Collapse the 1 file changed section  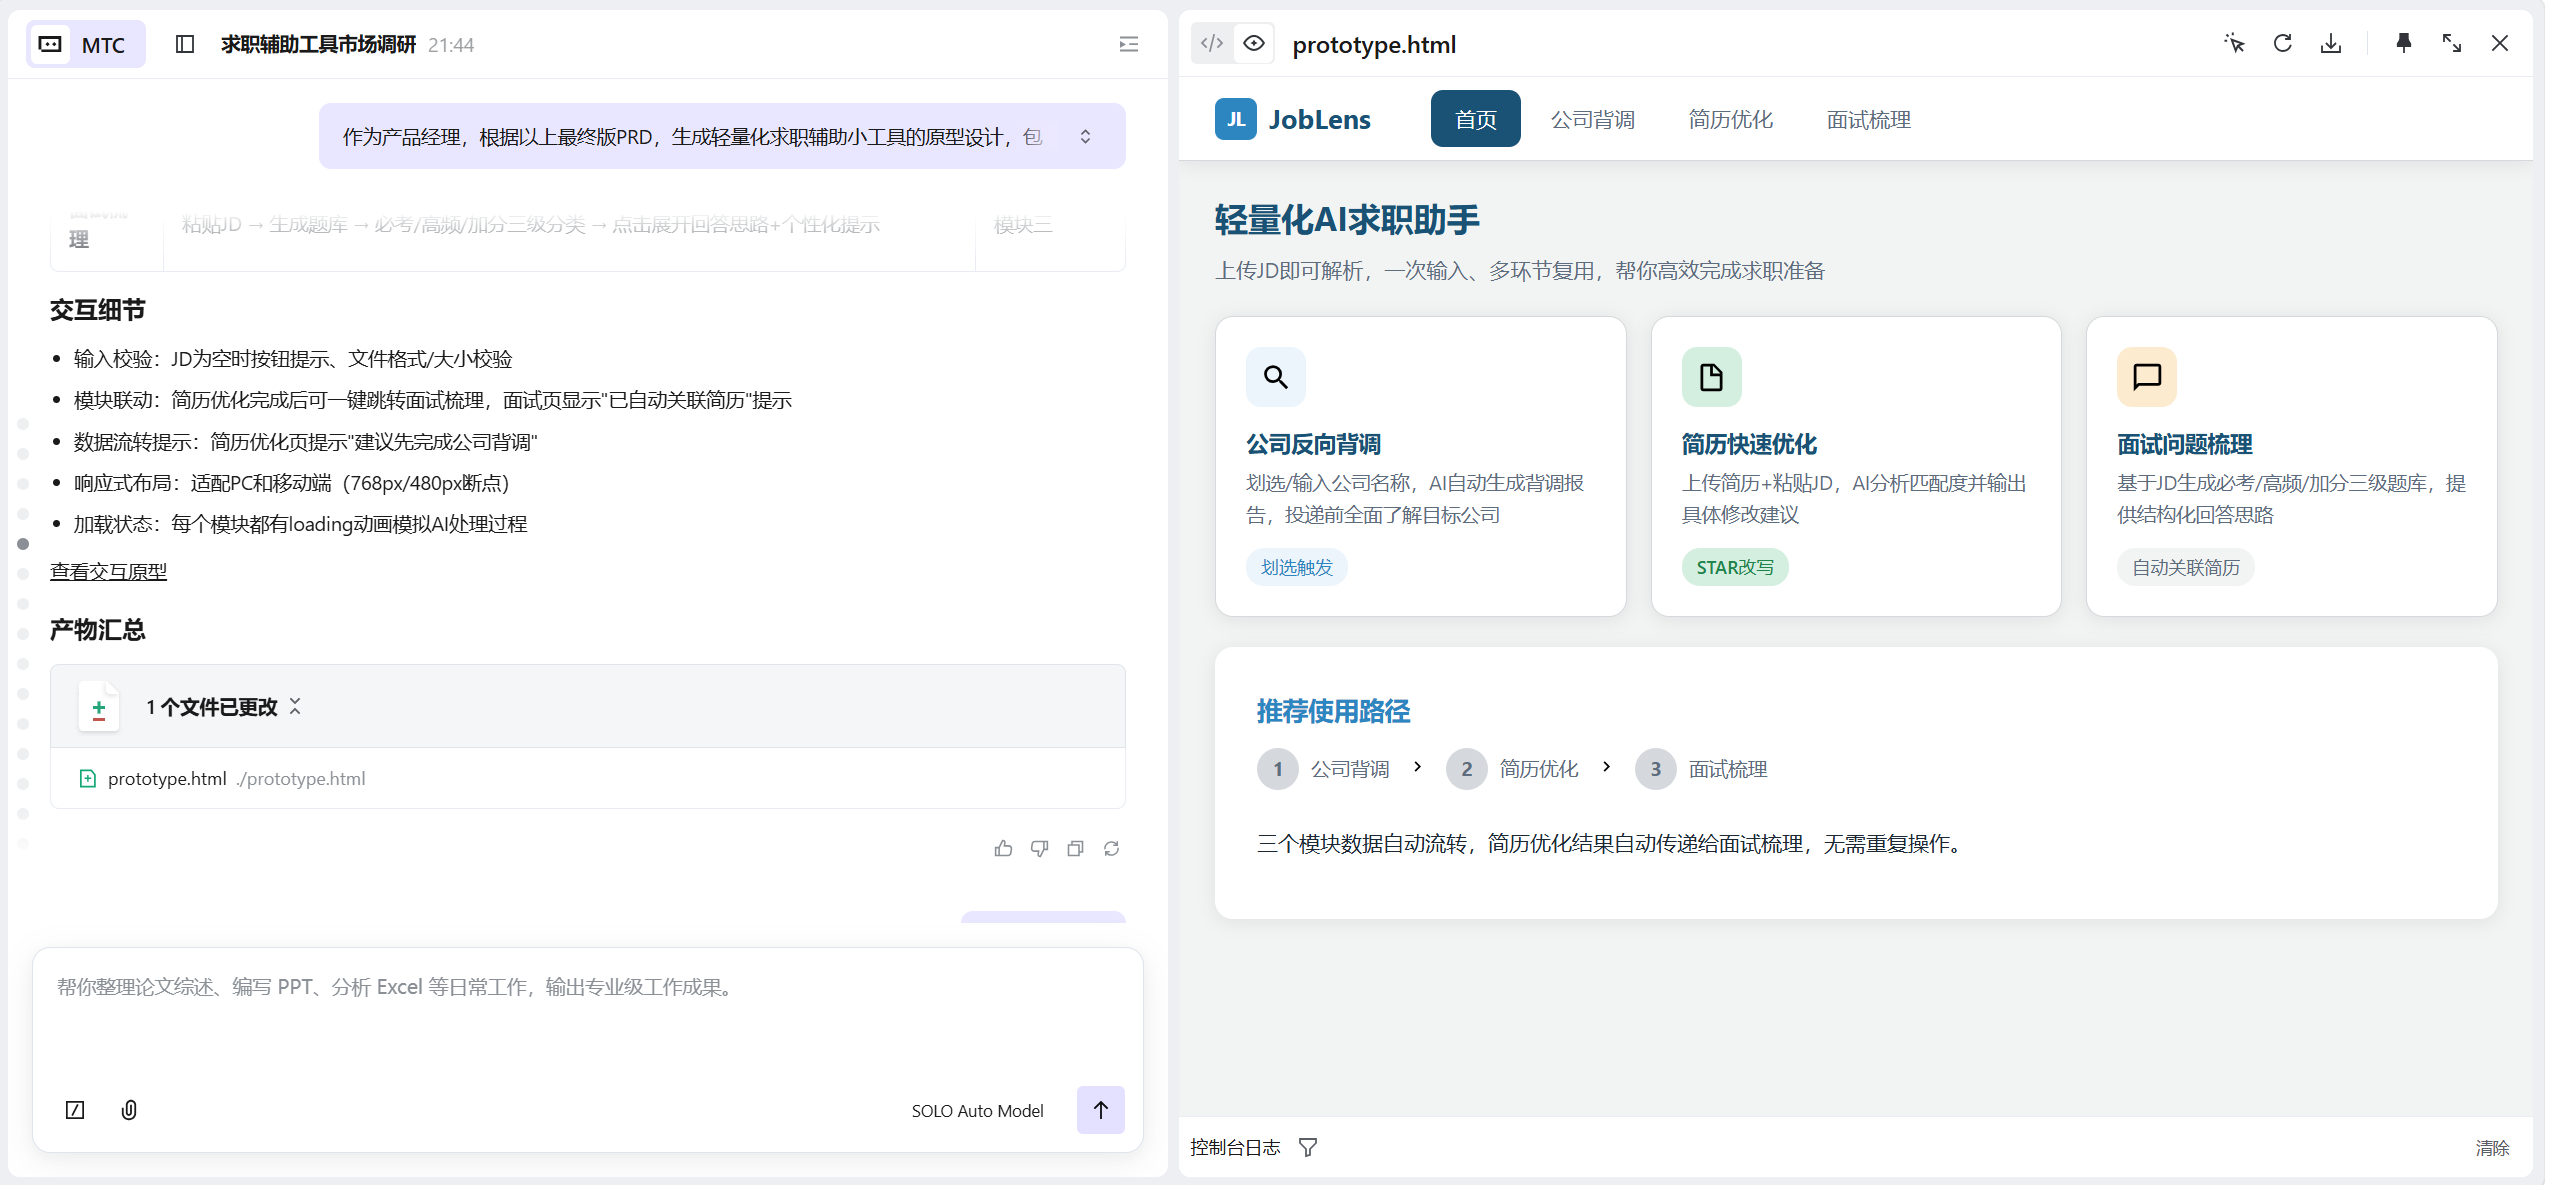tap(295, 706)
